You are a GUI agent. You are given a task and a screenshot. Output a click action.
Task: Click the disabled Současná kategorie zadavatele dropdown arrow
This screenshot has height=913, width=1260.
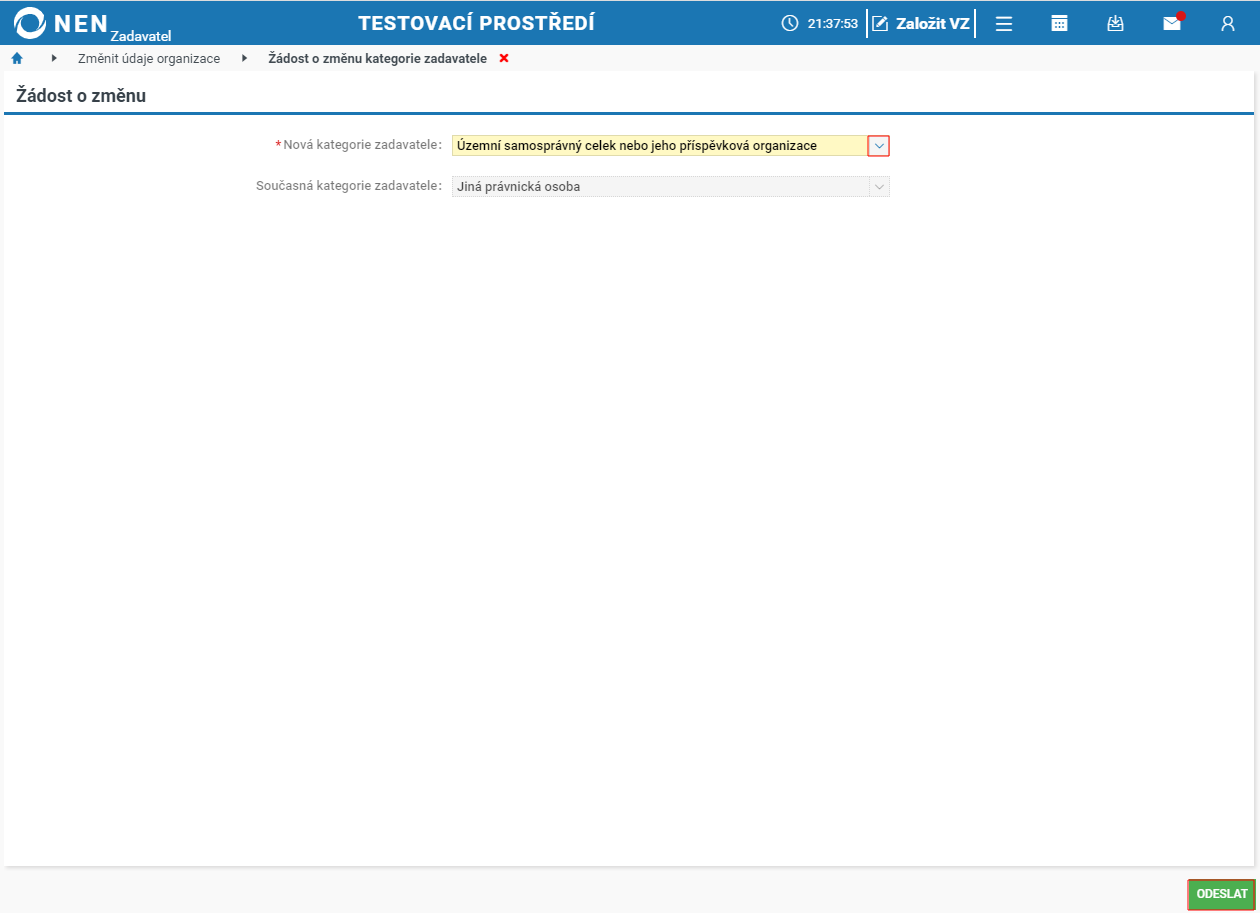click(x=879, y=186)
